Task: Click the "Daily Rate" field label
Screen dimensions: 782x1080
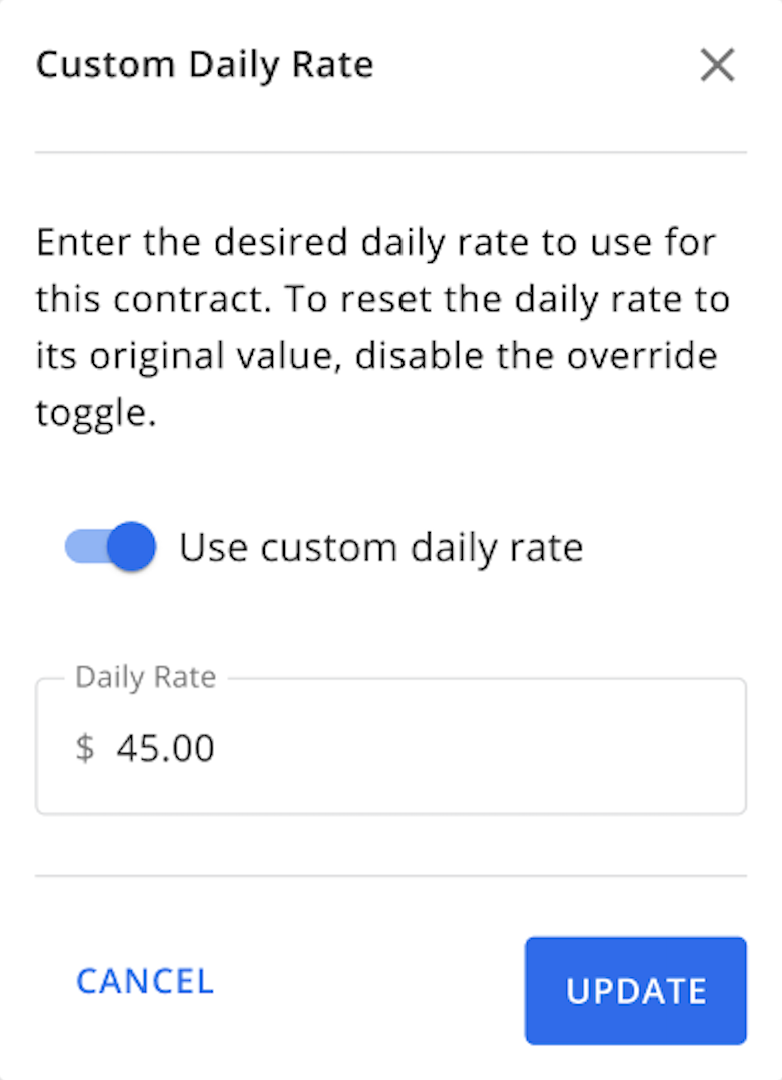Action: click(x=146, y=677)
